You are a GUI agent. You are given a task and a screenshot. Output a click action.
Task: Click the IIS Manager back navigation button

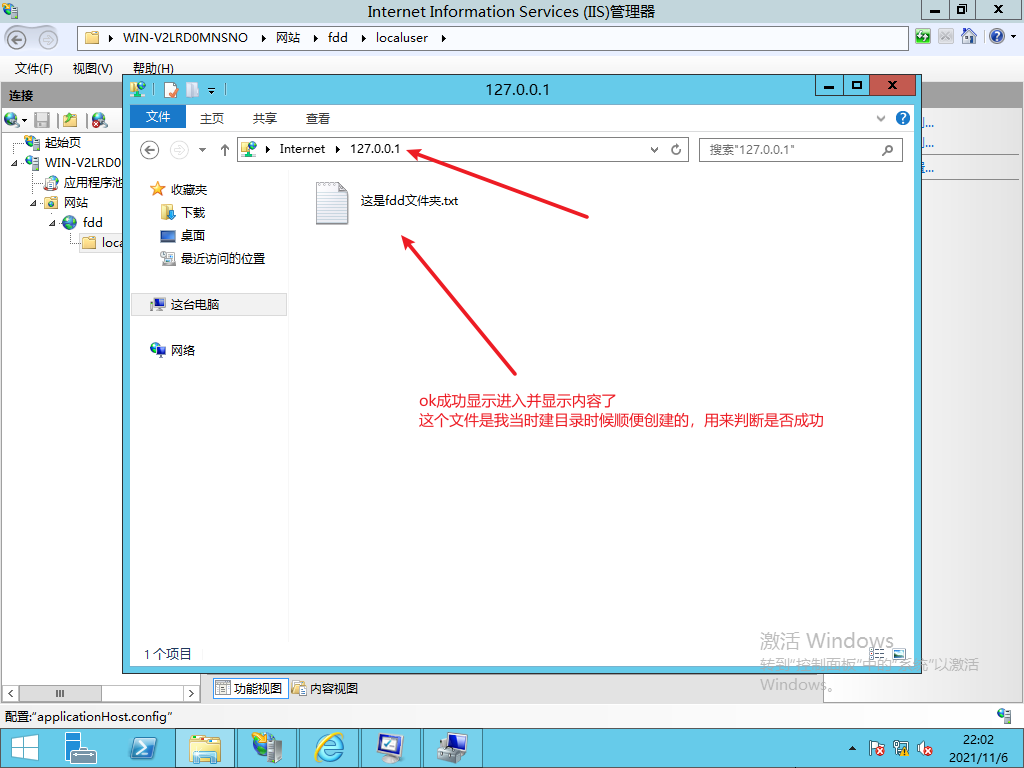pyautogui.click(x=17, y=39)
